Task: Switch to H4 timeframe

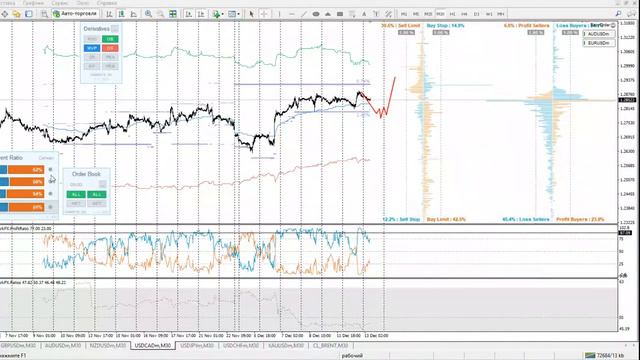Action: (x=464, y=14)
